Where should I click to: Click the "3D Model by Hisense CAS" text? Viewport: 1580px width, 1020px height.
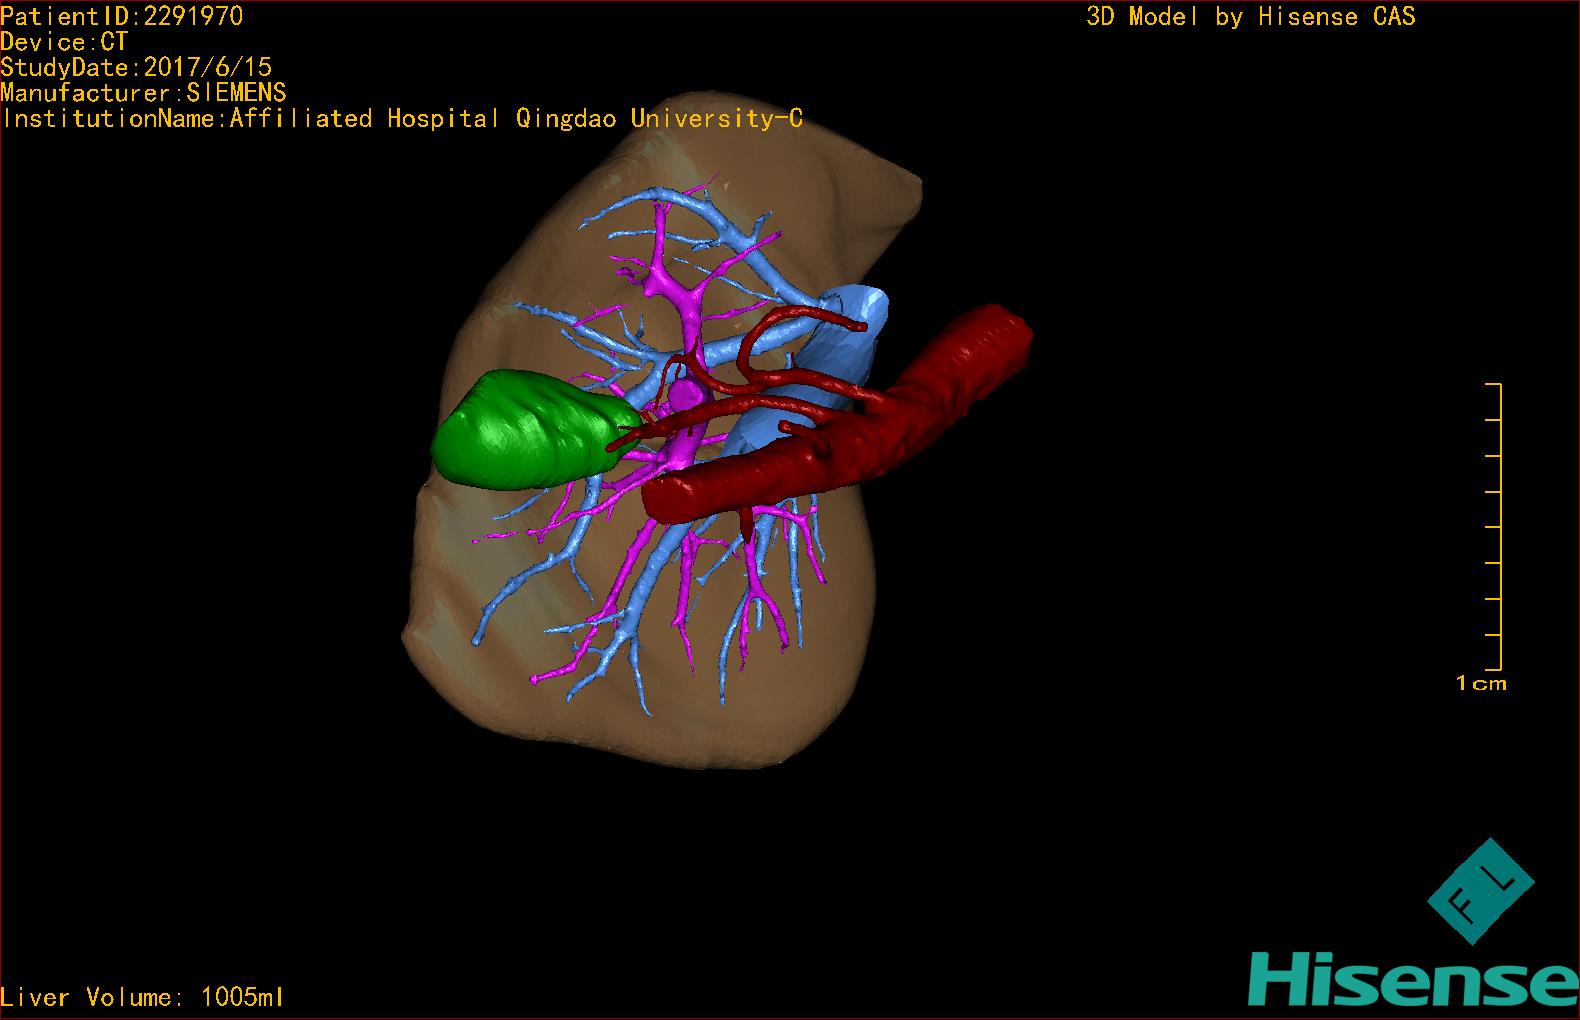[1251, 17]
